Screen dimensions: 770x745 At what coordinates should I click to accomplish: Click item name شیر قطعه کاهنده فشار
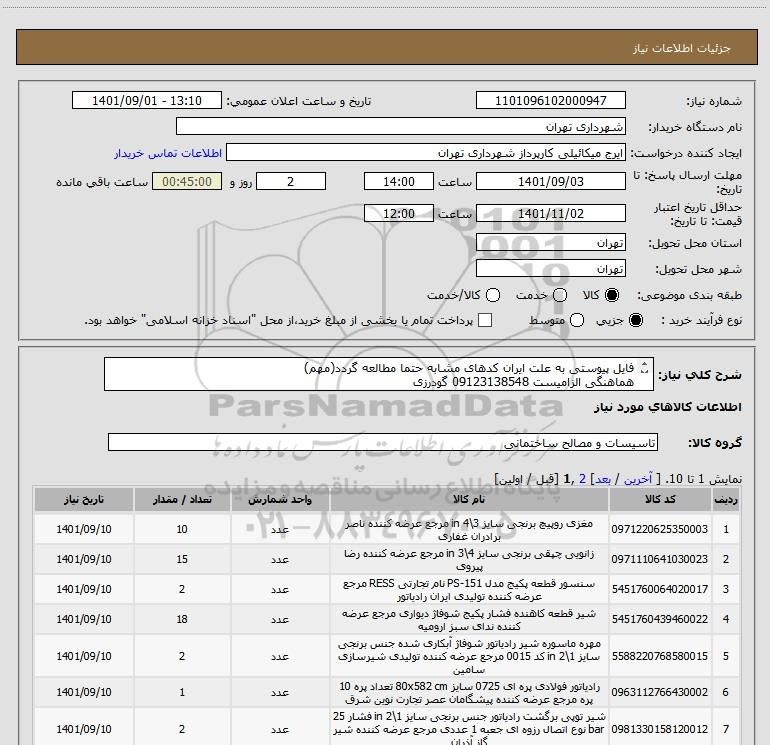(469, 620)
